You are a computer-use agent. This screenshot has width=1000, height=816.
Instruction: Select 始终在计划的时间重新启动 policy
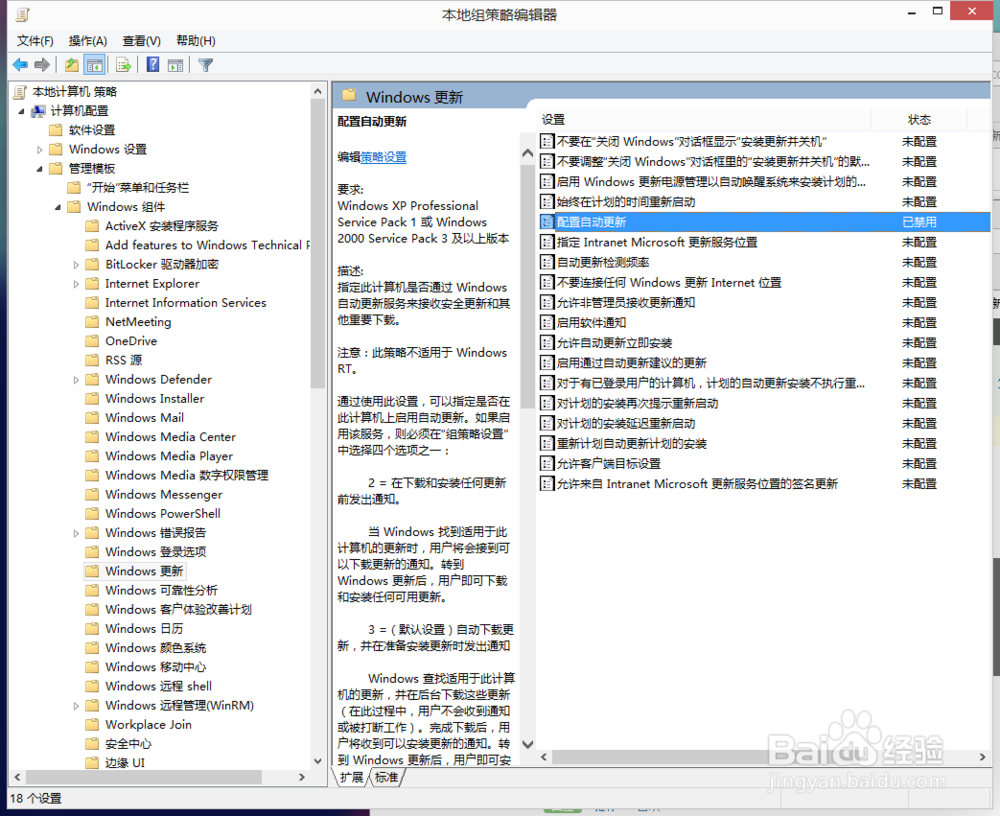pyautogui.click(x=626, y=202)
